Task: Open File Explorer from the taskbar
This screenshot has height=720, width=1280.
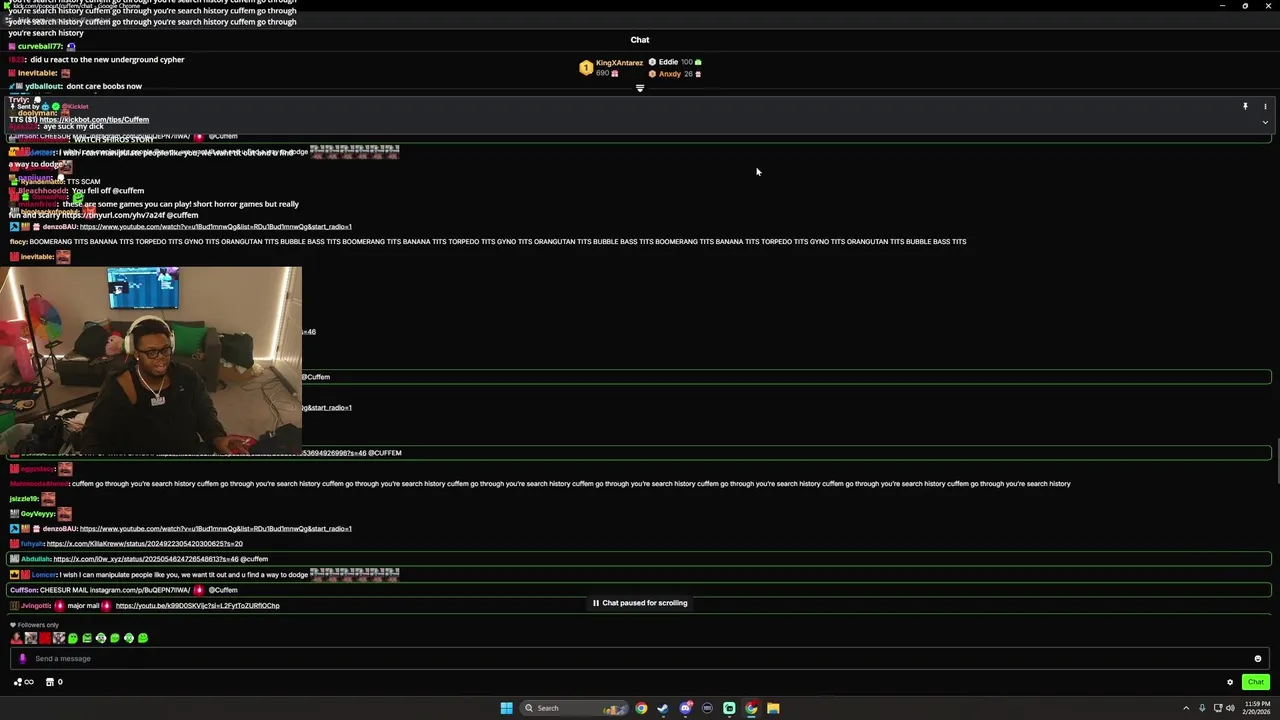Action: [x=773, y=708]
